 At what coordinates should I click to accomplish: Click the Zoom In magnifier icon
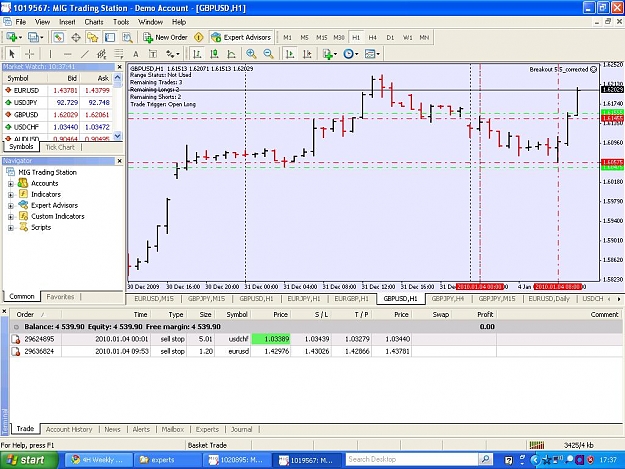(x=251, y=54)
